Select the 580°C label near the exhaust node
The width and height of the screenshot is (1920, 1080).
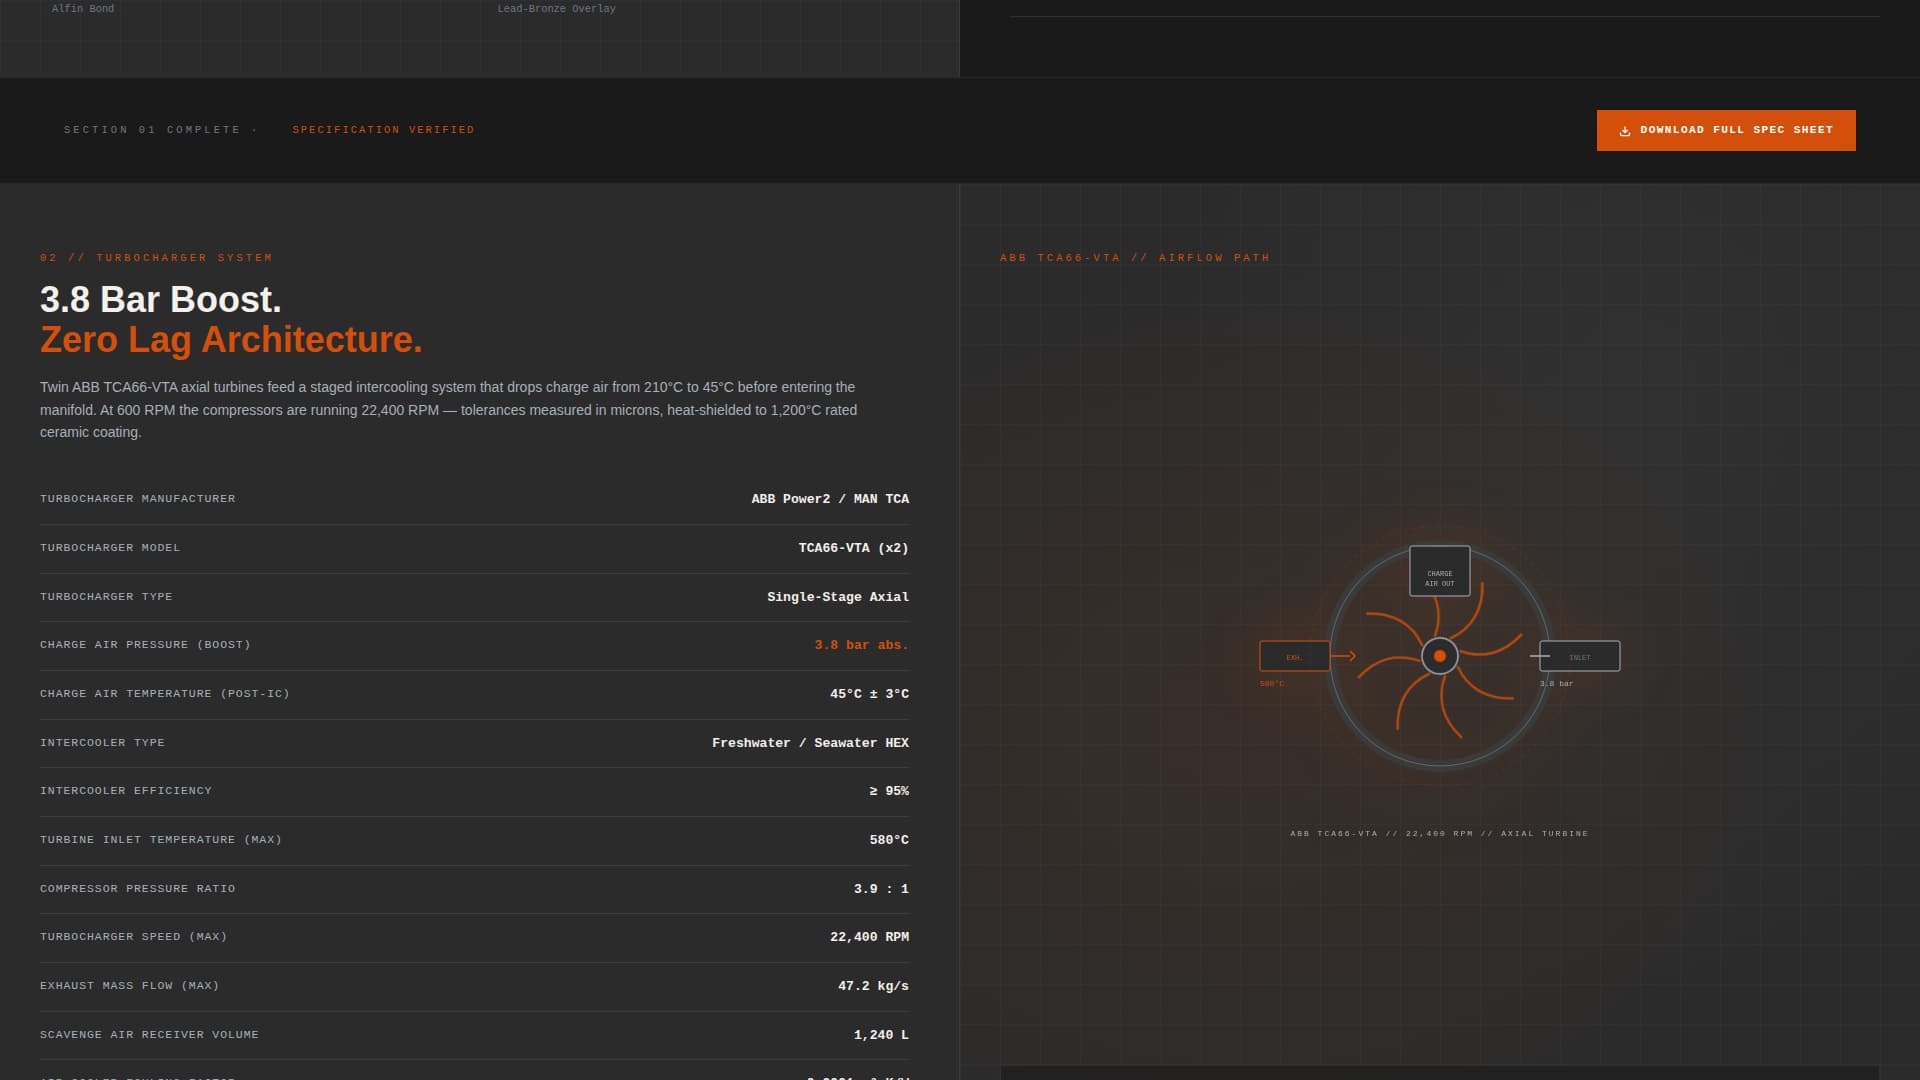click(1272, 684)
